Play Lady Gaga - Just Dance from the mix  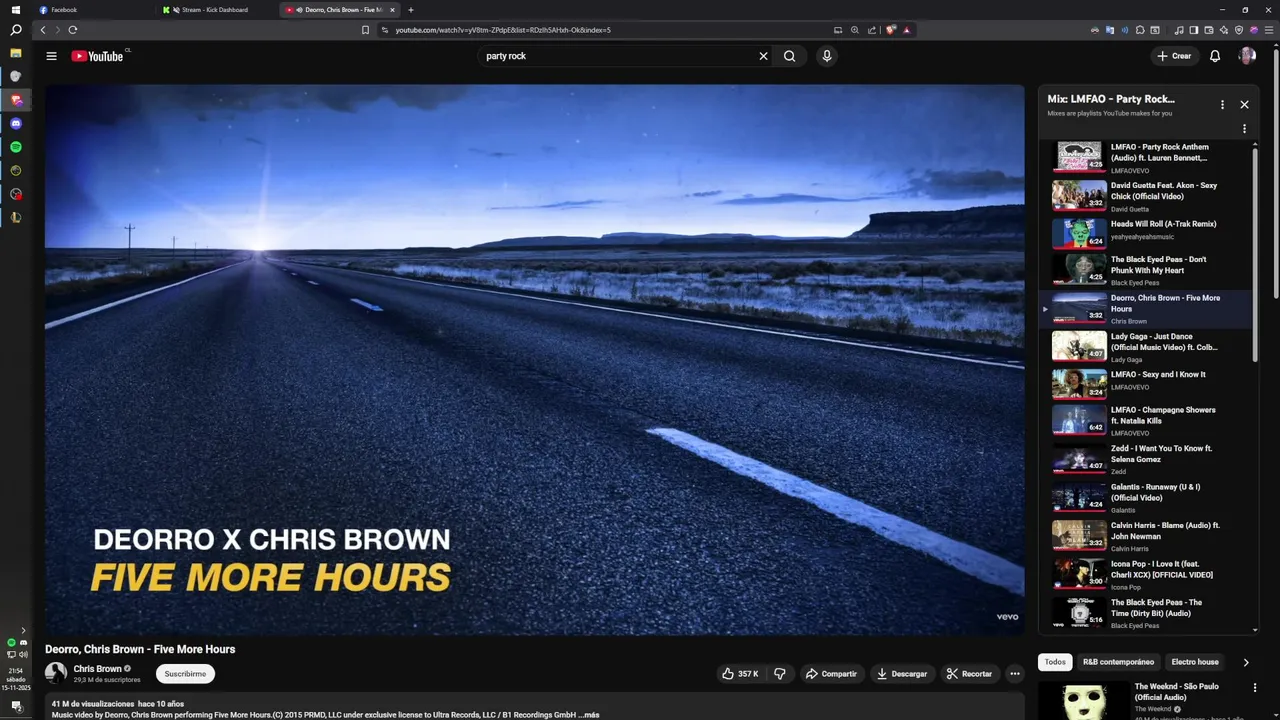point(1147,347)
